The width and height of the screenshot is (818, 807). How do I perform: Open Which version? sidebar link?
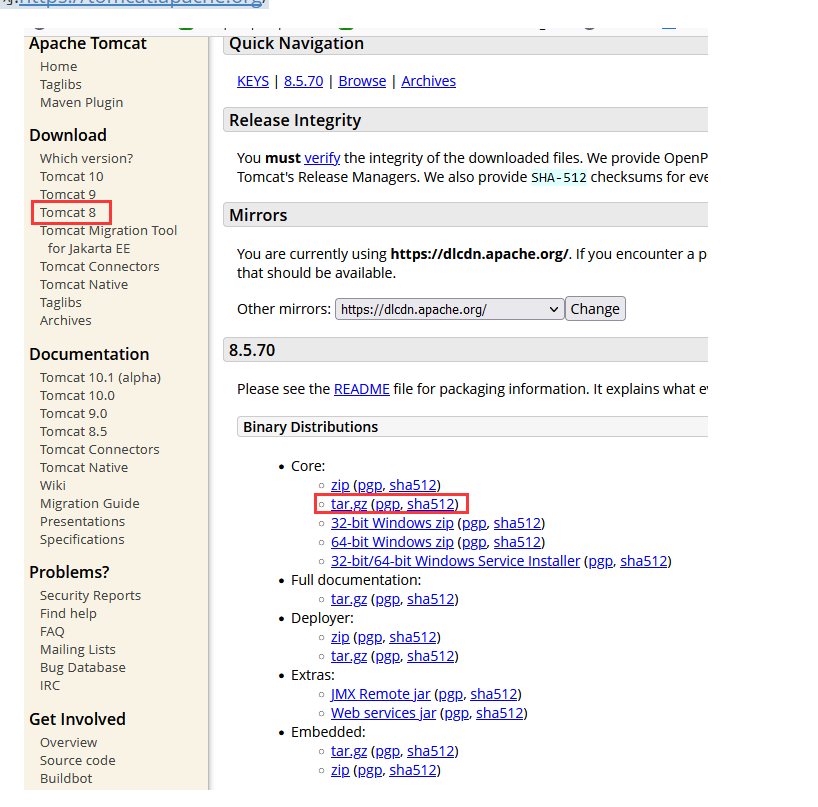click(86, 159)
